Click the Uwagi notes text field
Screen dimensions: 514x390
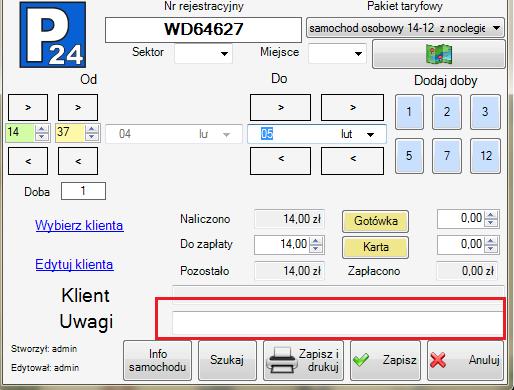[x=338, y=323]
